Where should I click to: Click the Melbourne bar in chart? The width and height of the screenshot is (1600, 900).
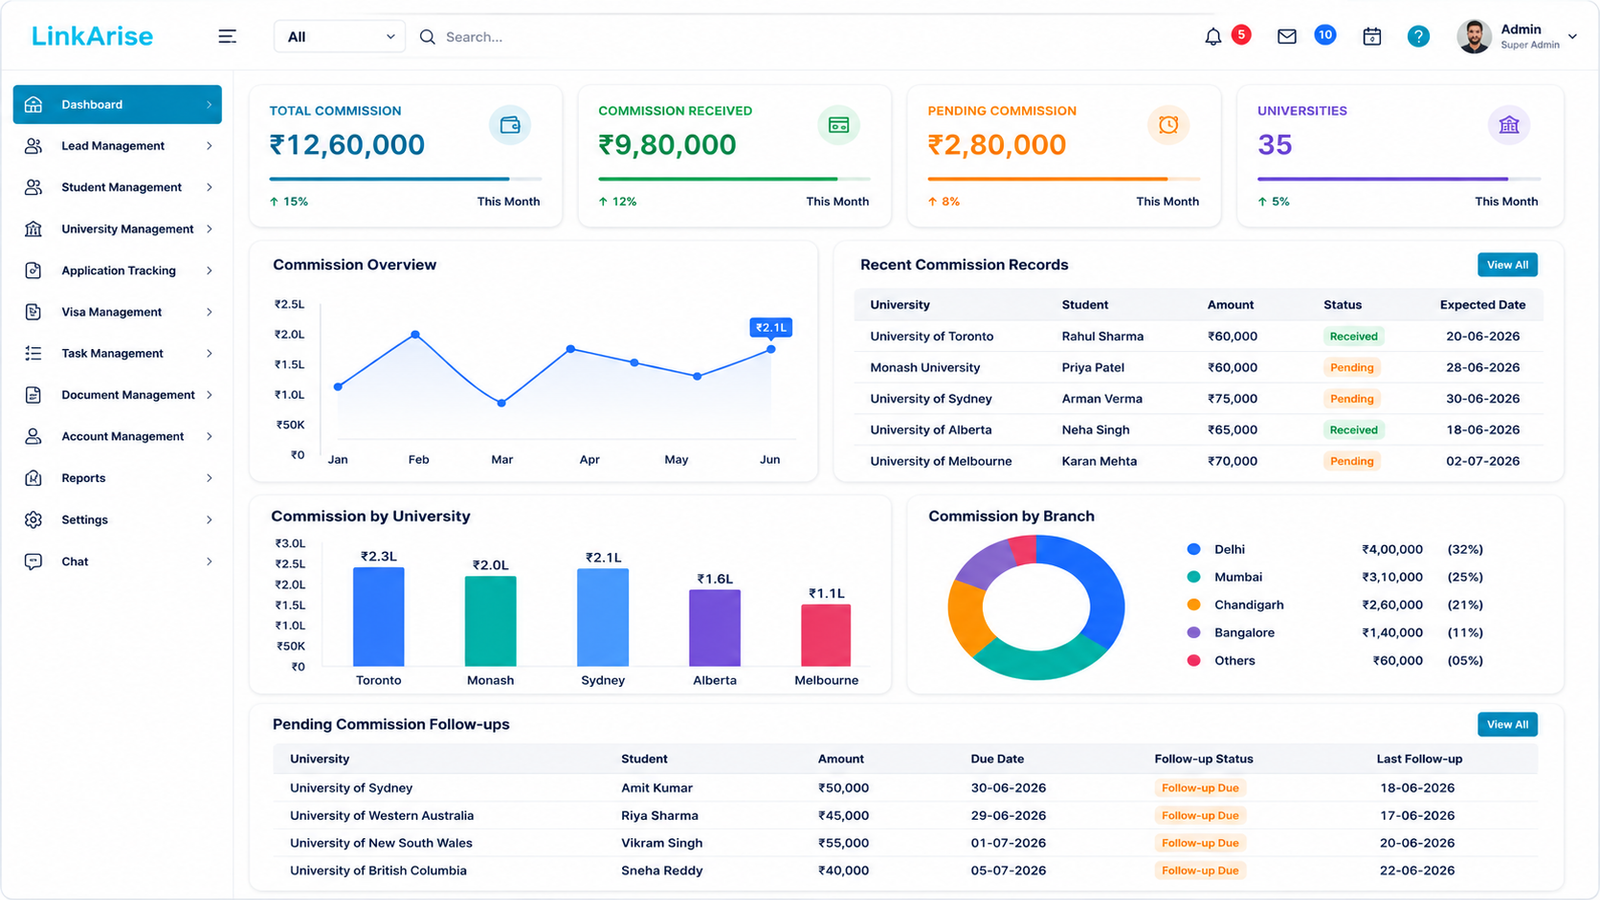coord(826,635)
